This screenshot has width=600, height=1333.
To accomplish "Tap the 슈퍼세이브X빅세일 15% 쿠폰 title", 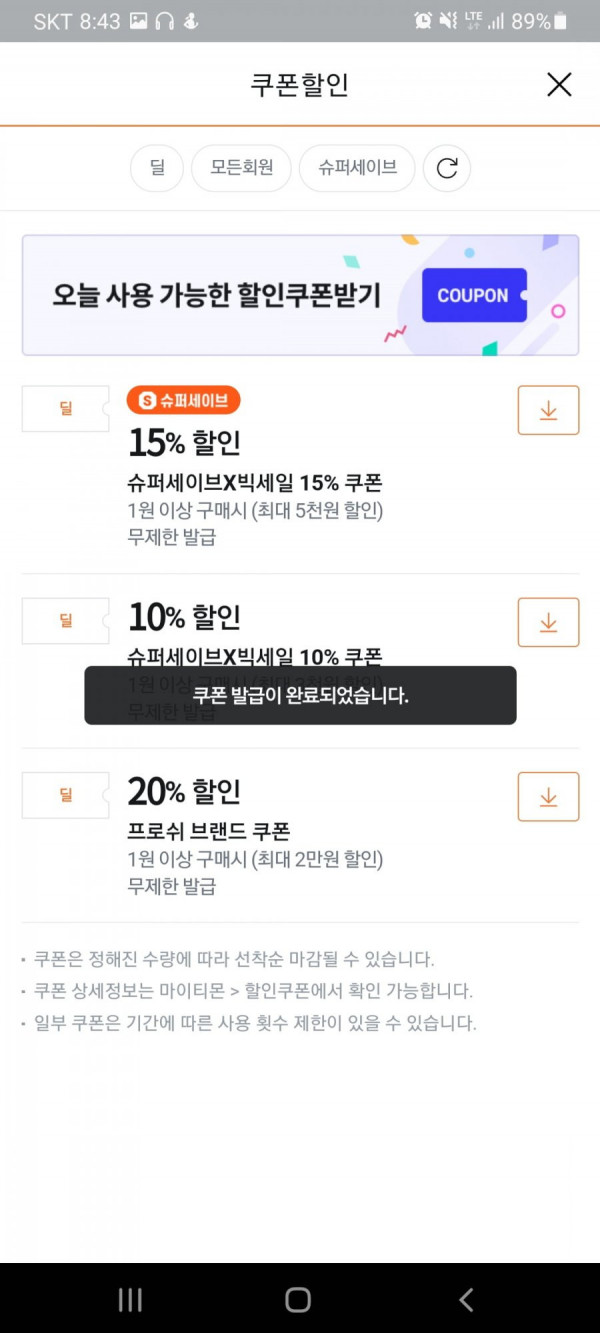I will click(255, 483).
